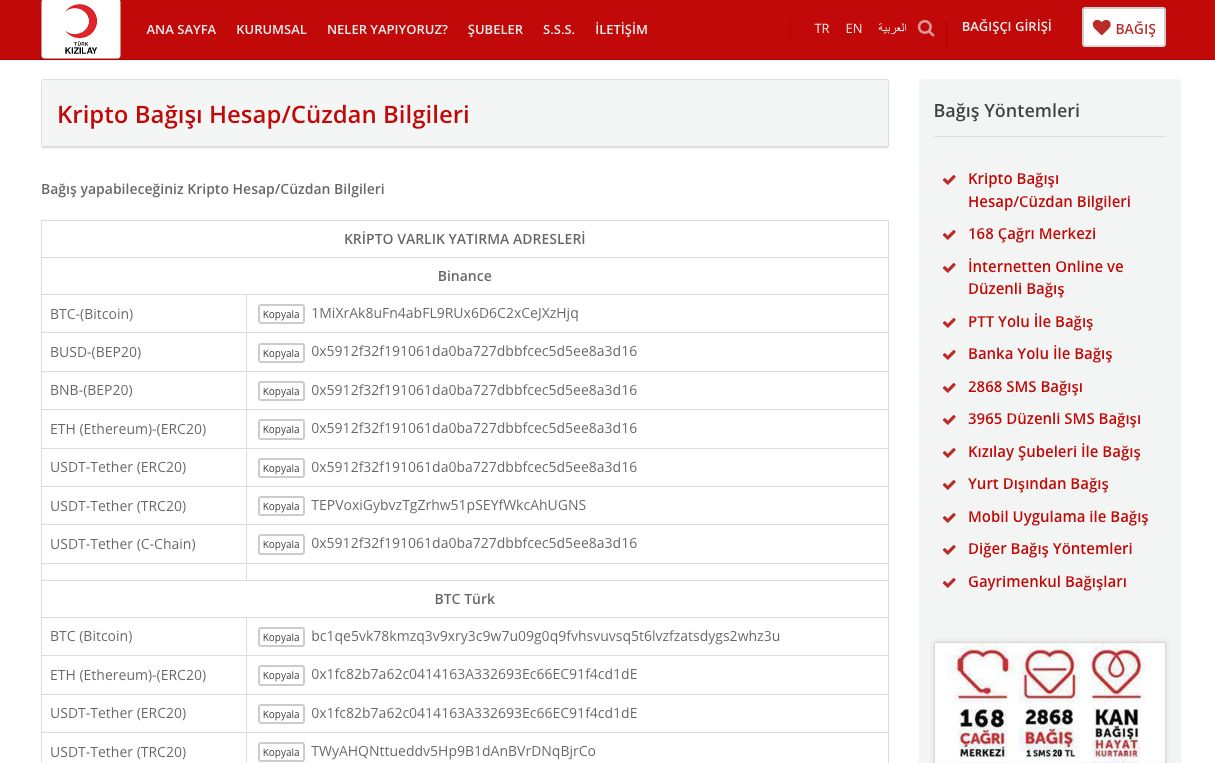Open 168 Çağrı Merkezi link
The height and width of the screenshot is (763, 1215).
click(x=1032, y=233)
